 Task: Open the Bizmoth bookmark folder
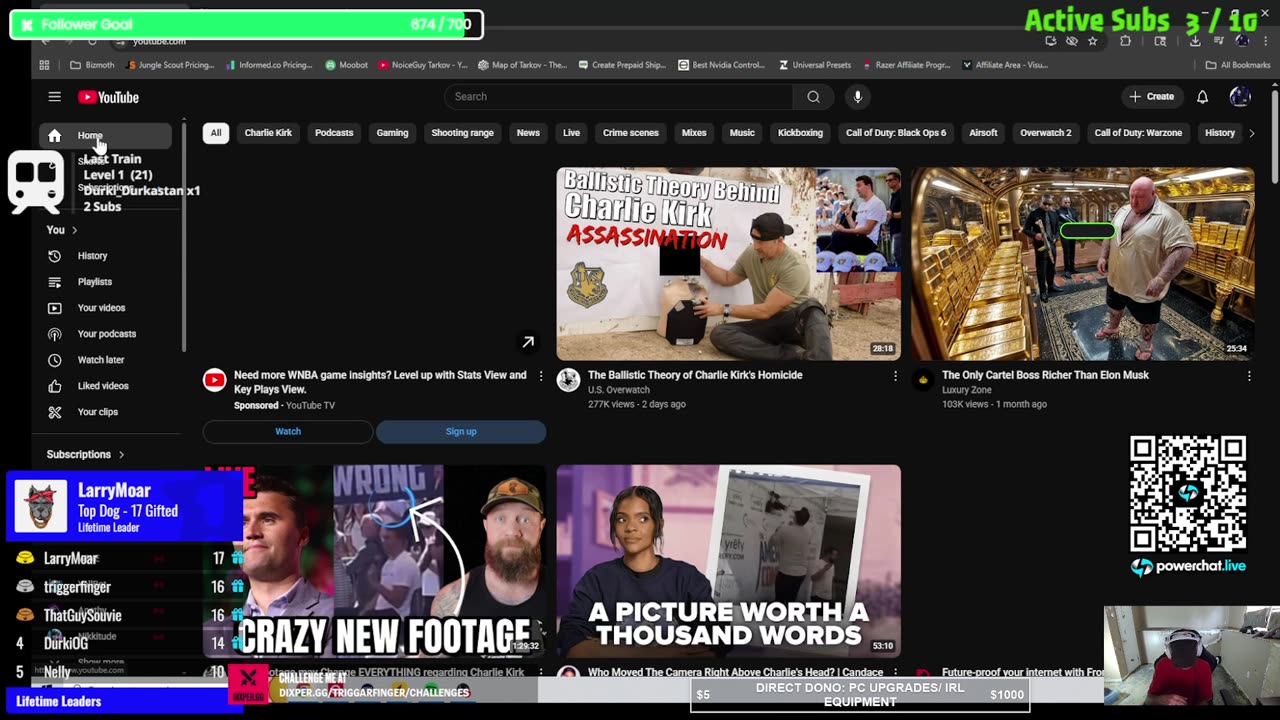92,65
